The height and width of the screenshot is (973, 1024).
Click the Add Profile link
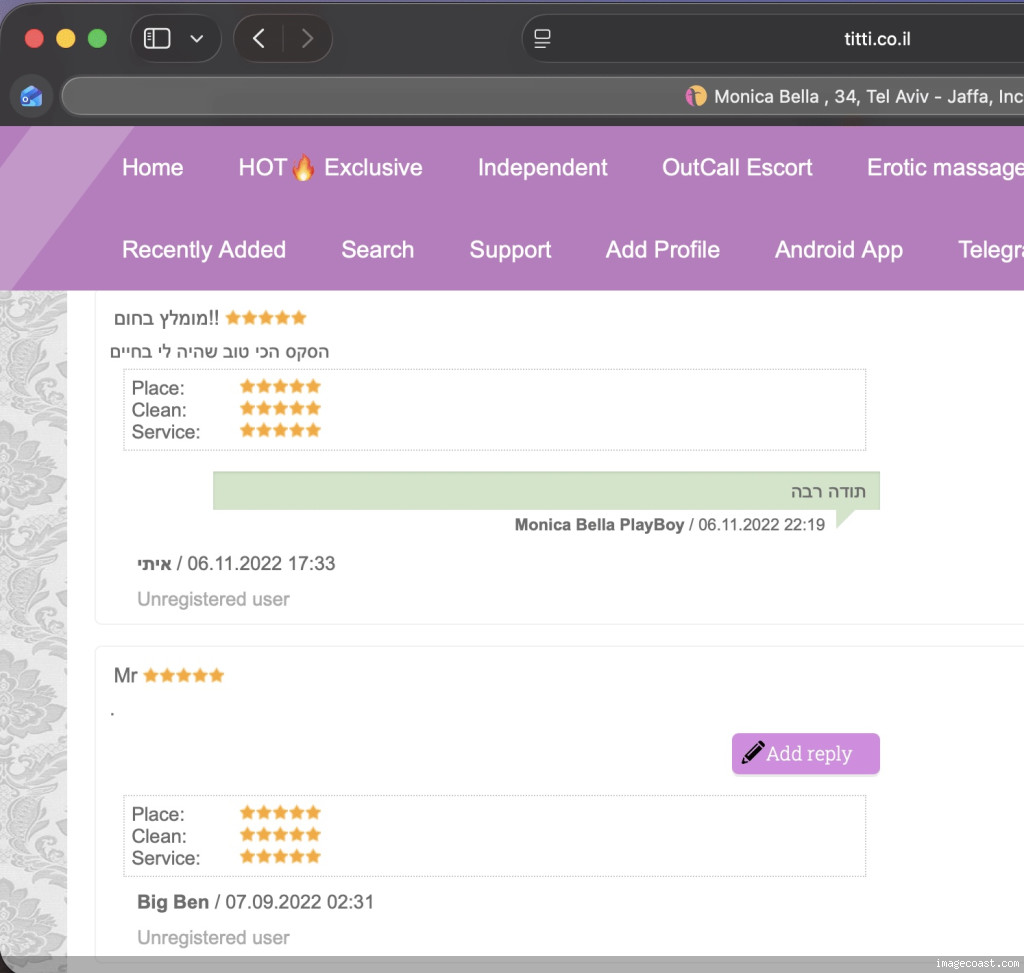tap(662, 250)
